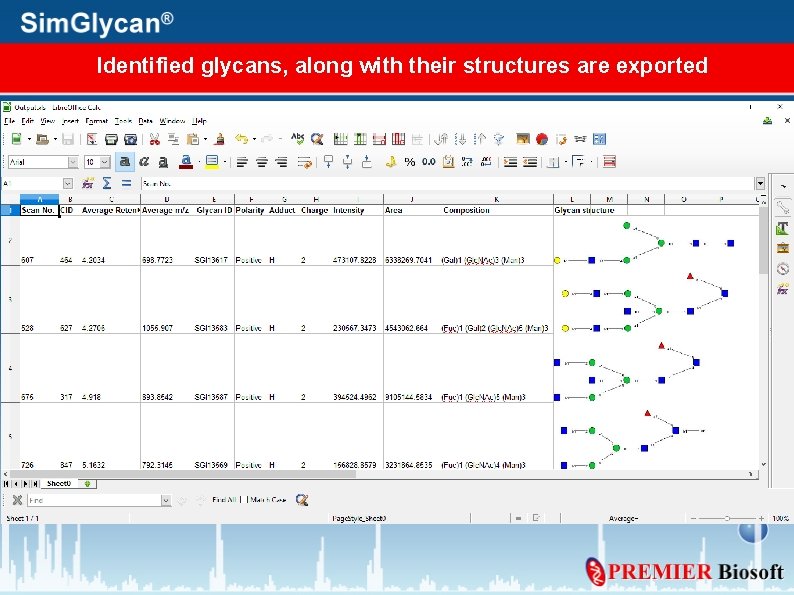Apply AutoFilter funnel

point(499,139)
